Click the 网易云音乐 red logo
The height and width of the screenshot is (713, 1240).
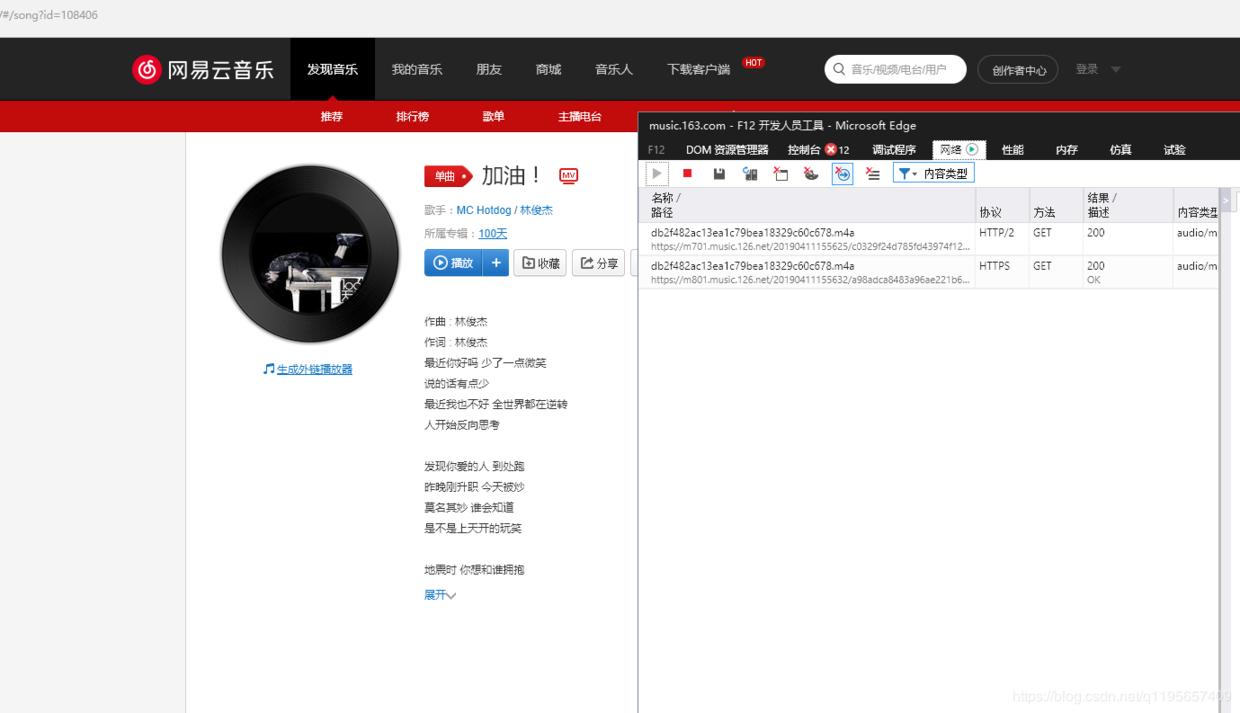[147, 69]
